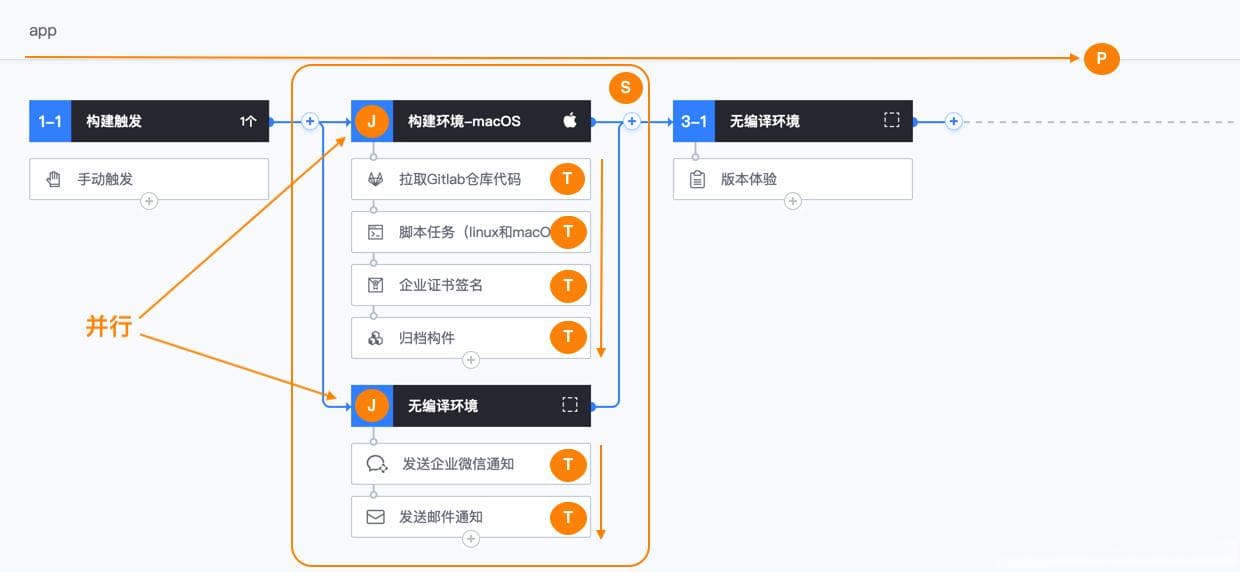
Task: Open 企业证书签名 task
Action: point(471,285)
